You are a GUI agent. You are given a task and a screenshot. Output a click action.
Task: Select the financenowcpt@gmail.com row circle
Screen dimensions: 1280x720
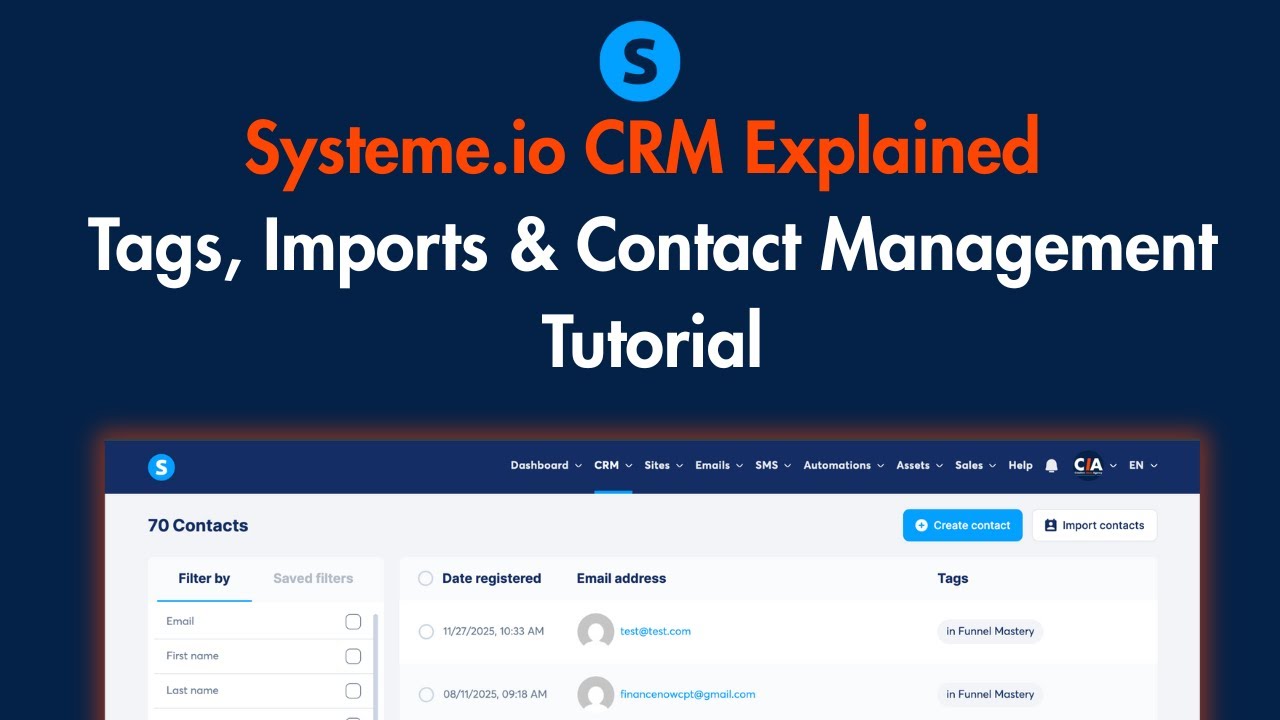pos(426,694)
